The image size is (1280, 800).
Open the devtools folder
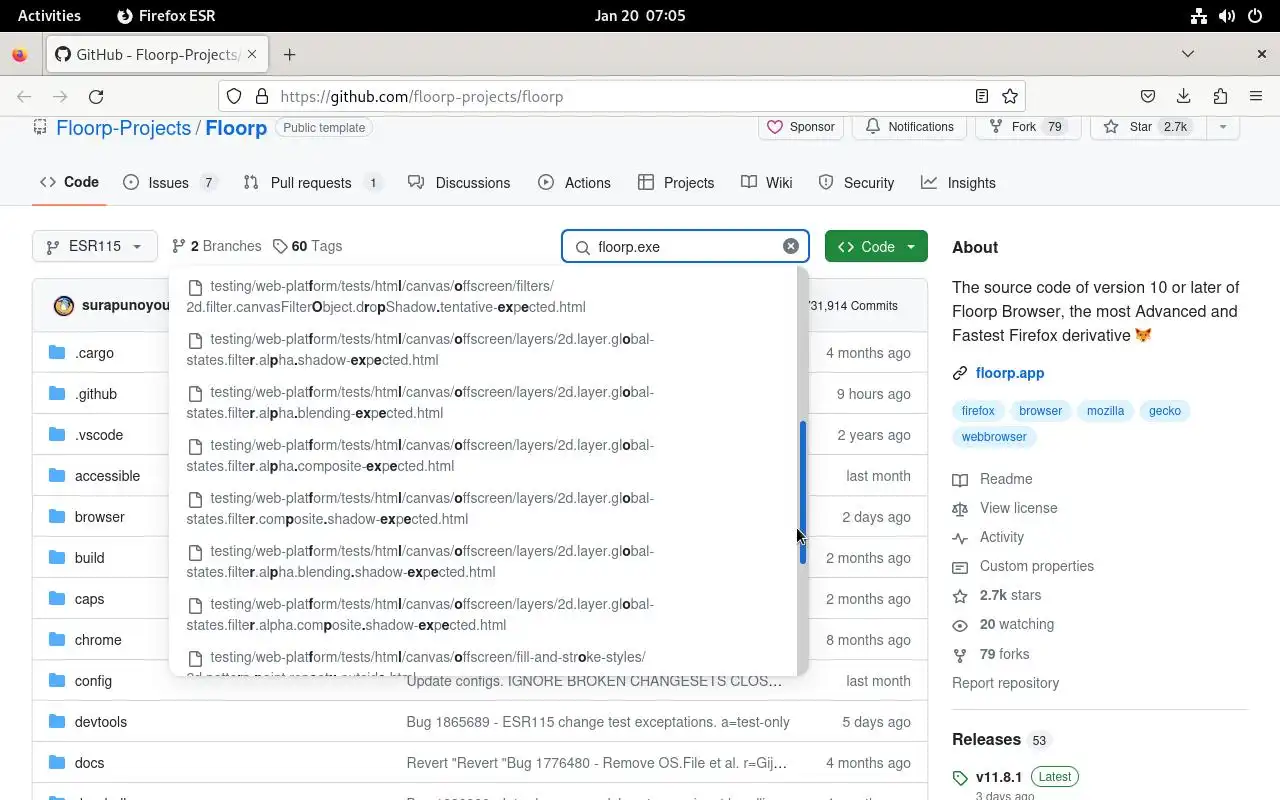[x=101, y=722]
